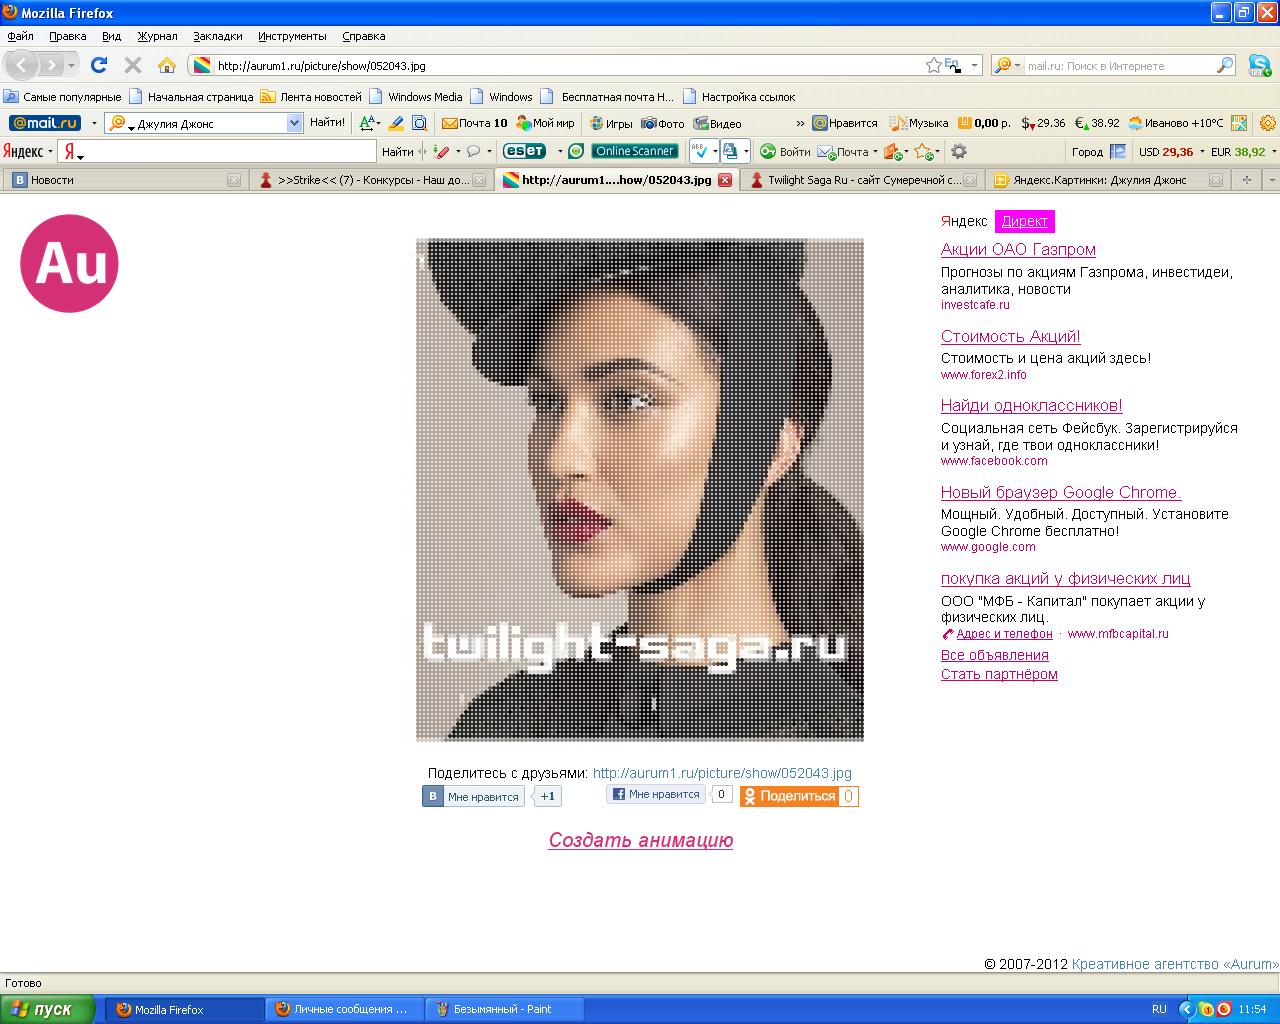The width and height of the screenshot is (1280, 1024).
Task: Expand the EUR 38,92 currency dropdown
Action: click(x=1273, y=152)
